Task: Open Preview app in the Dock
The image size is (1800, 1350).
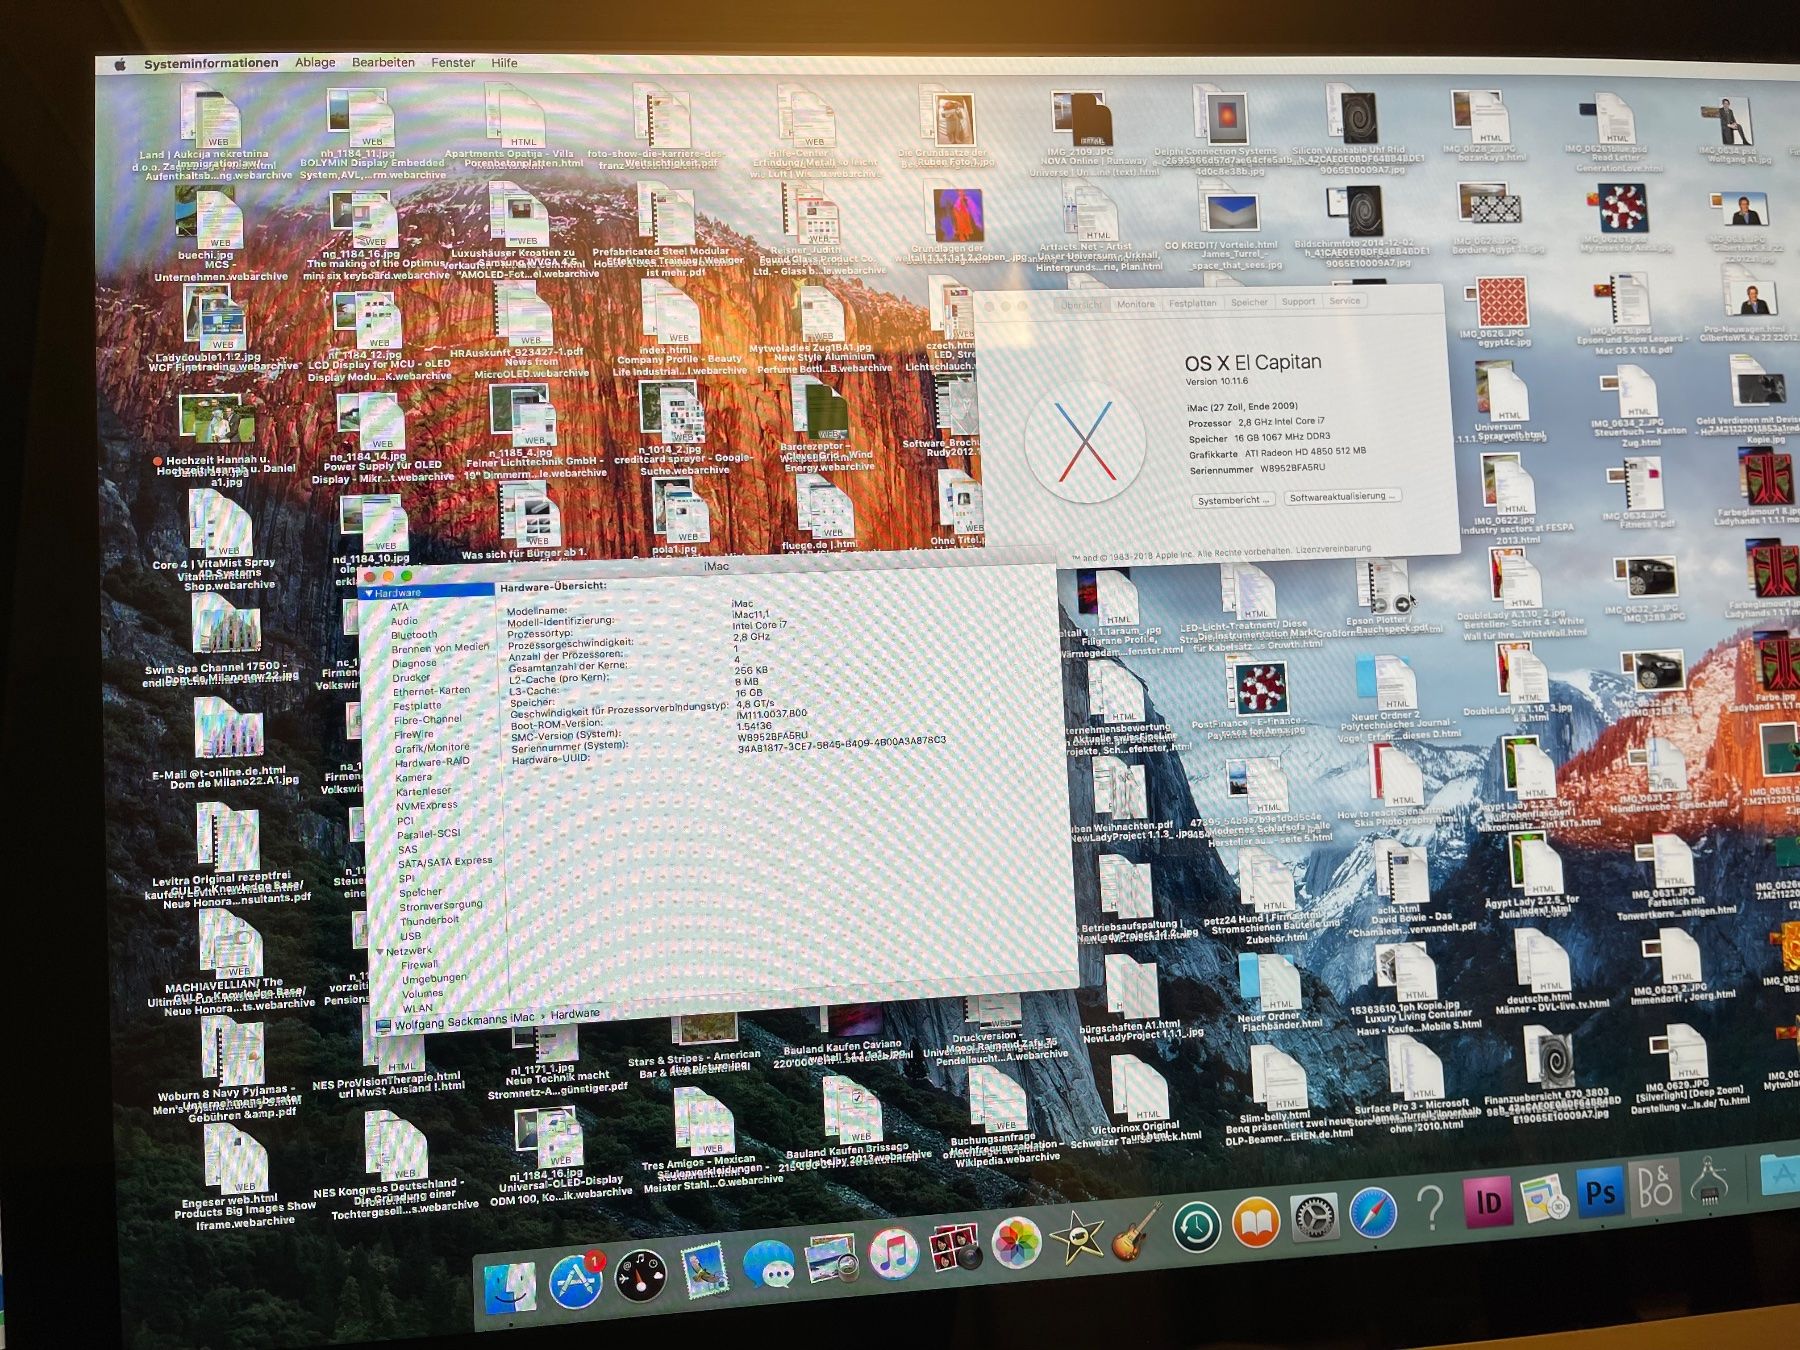Action: click(831, 1258)
